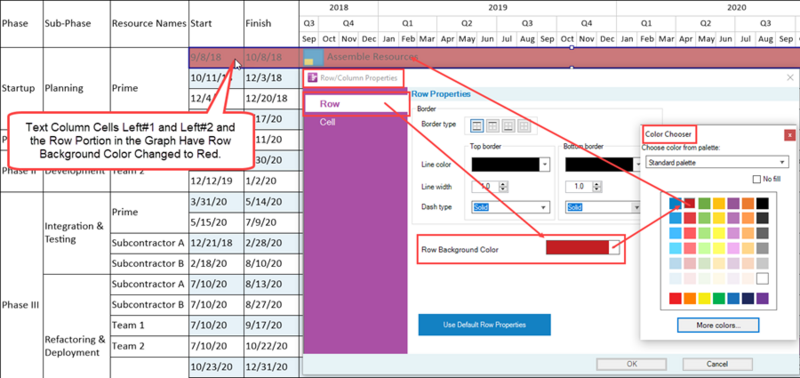Click the Finish cell 10/22/20
Viewport: 800px width, 378px height.
tap(271, 346)
